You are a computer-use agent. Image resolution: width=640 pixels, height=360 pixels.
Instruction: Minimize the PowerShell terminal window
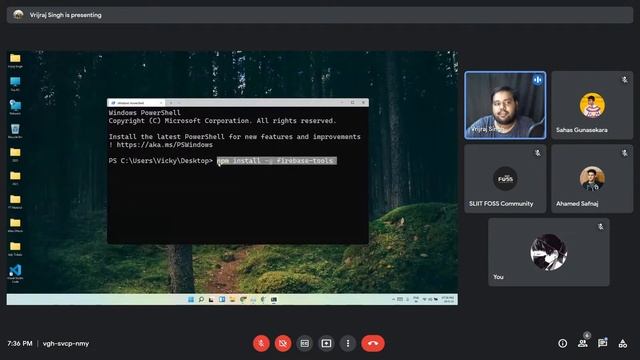342,102
